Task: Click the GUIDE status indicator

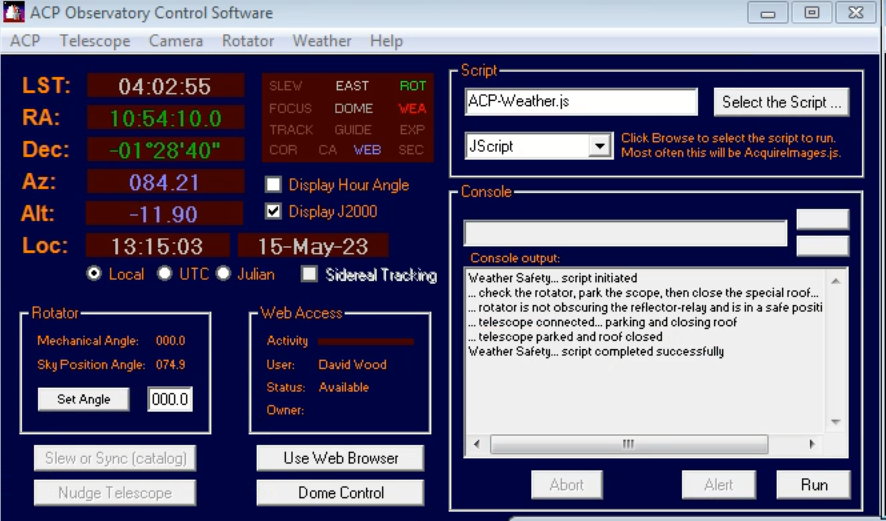Action: [x=353, y=129]
